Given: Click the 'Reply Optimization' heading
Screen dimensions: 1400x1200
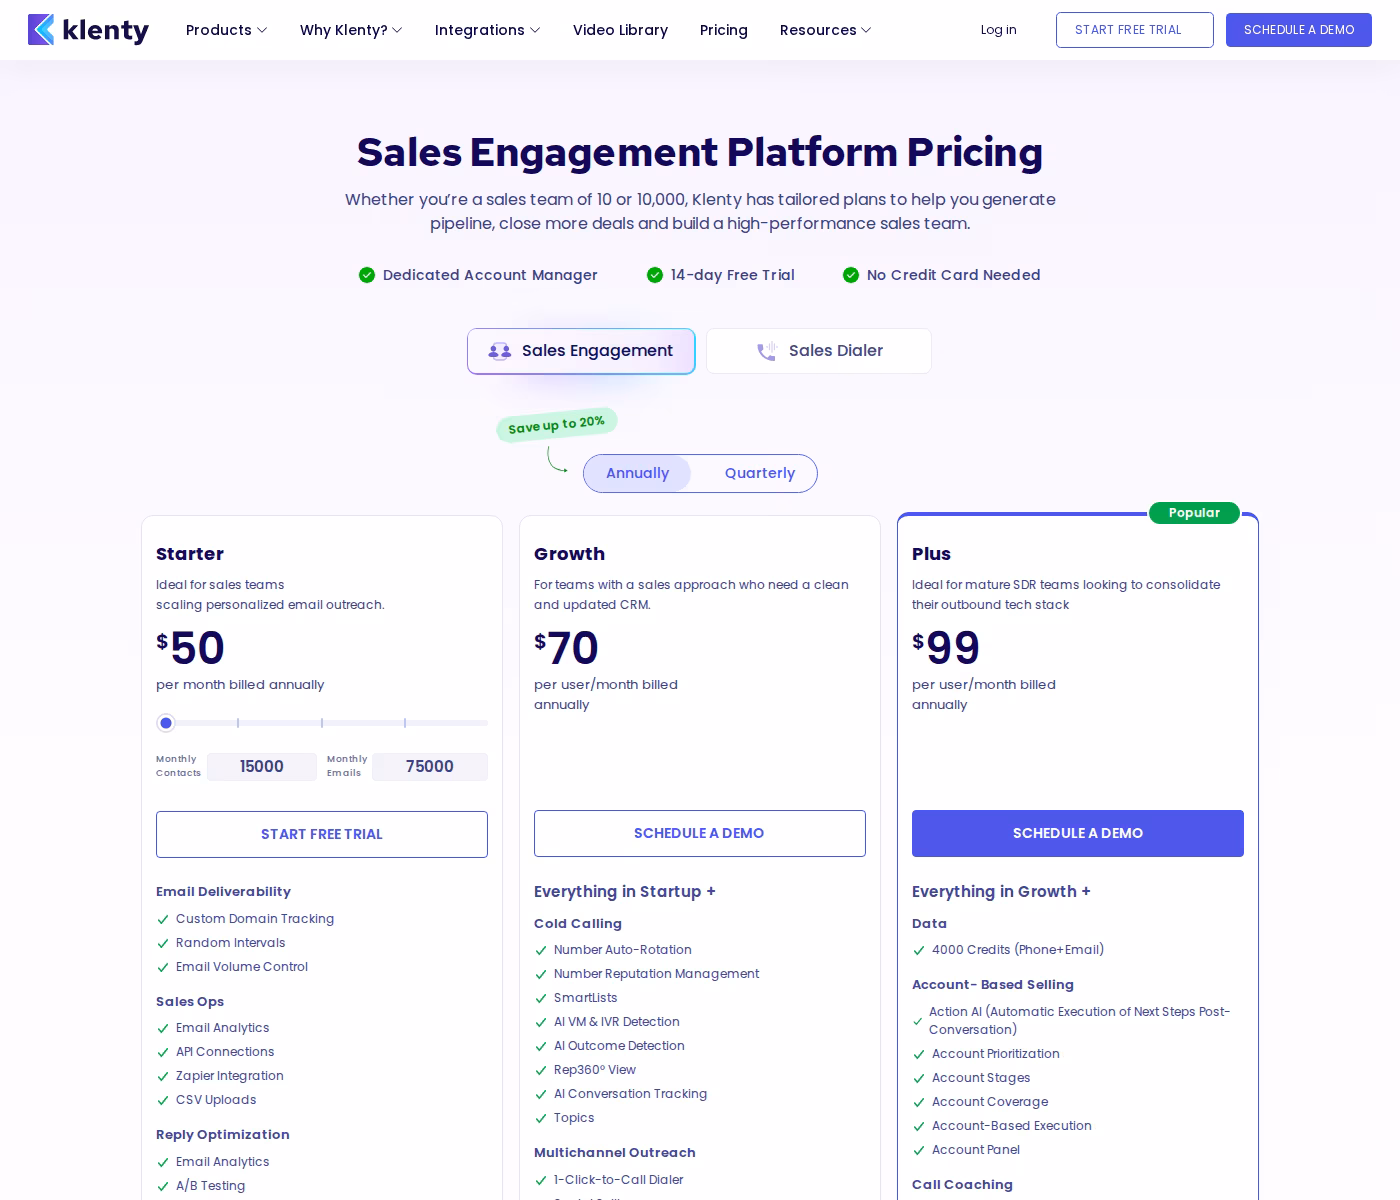Looking at the screenshot, I should pos(223,1135).
